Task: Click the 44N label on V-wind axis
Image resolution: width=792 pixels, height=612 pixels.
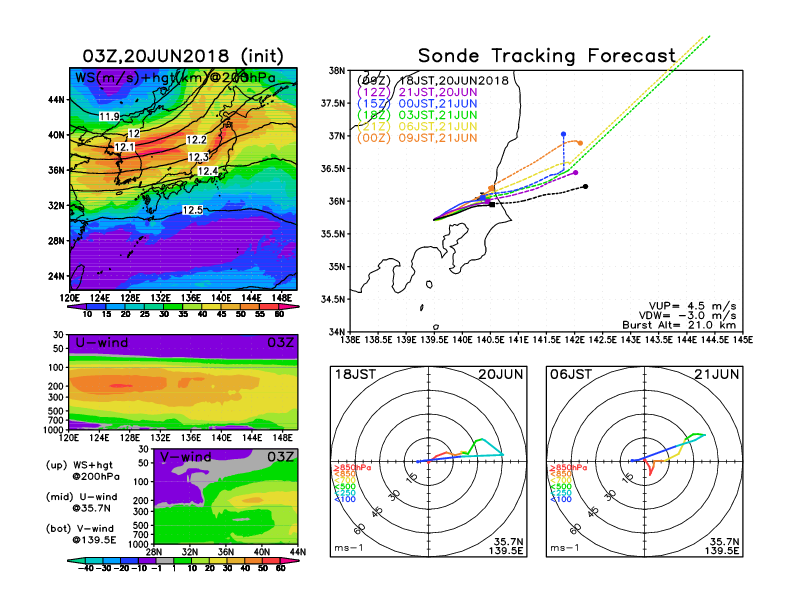Action: (298, 552)
